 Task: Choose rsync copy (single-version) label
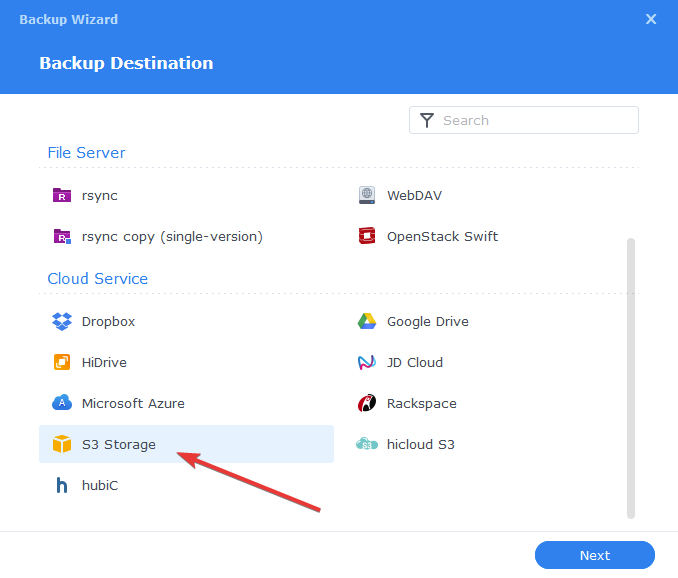coord(172,237)
